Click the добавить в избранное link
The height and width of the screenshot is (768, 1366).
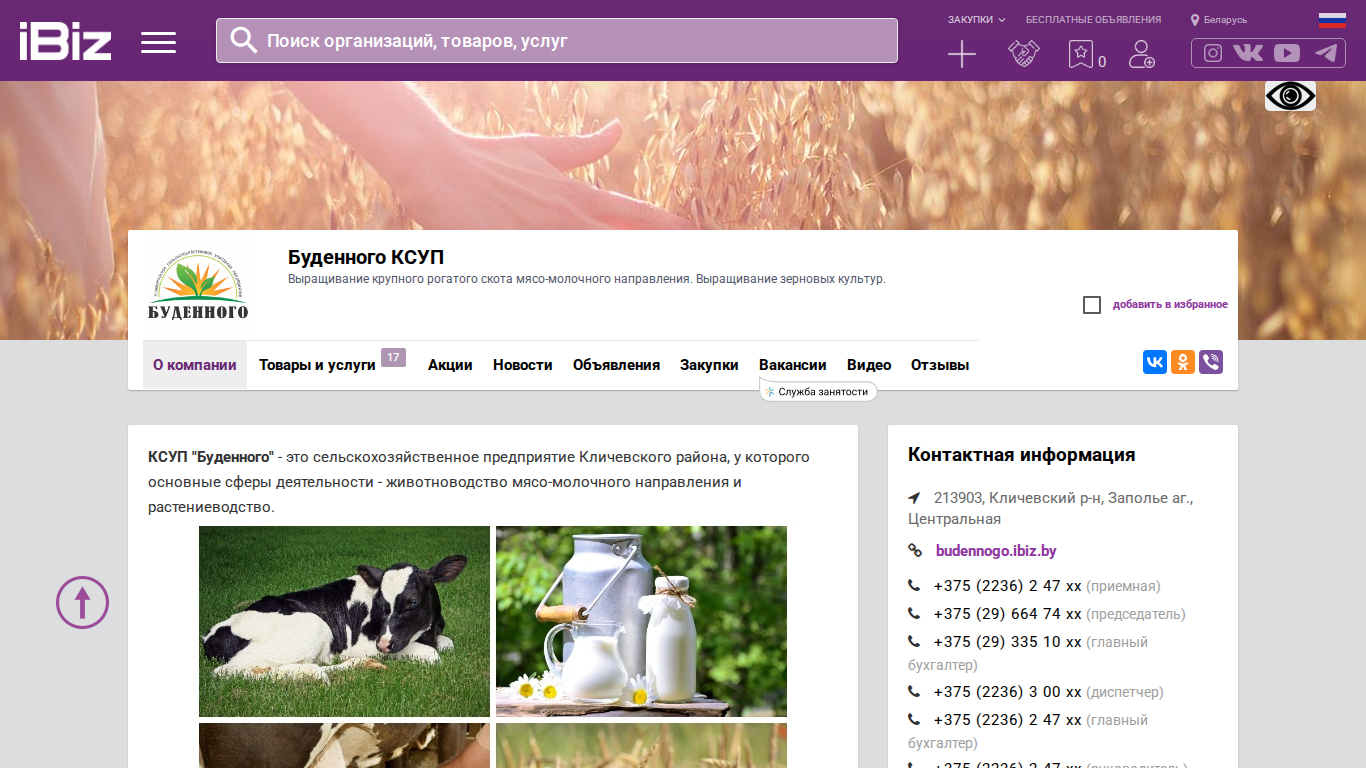1170,305
